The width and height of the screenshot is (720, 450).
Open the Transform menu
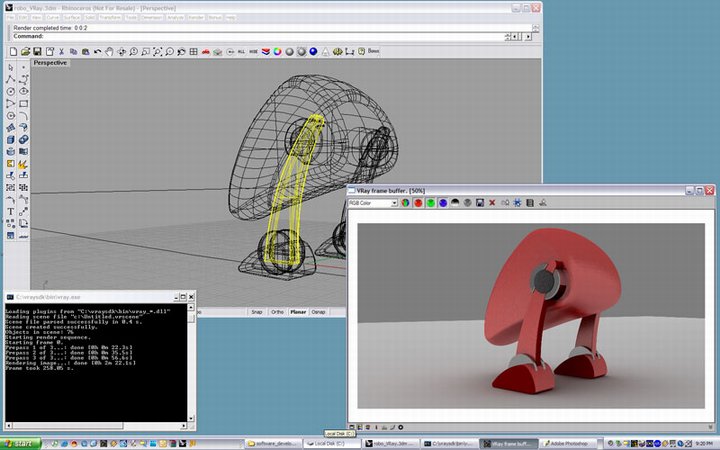point(110,17)
